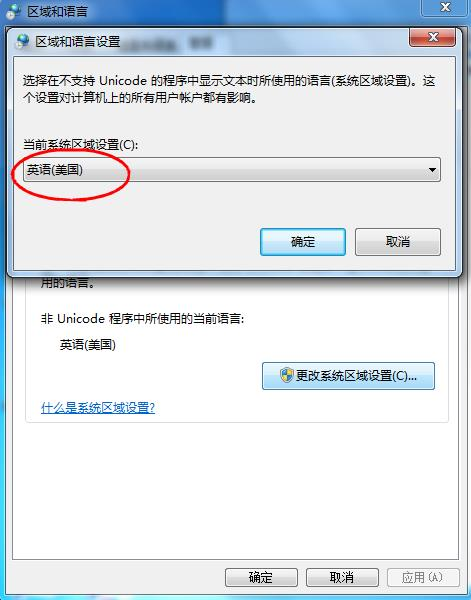The width and height of the screenshot is (471, 600).
Task: Click globe icon in 区域和语言设置 title bar
Action: (23, 41)
